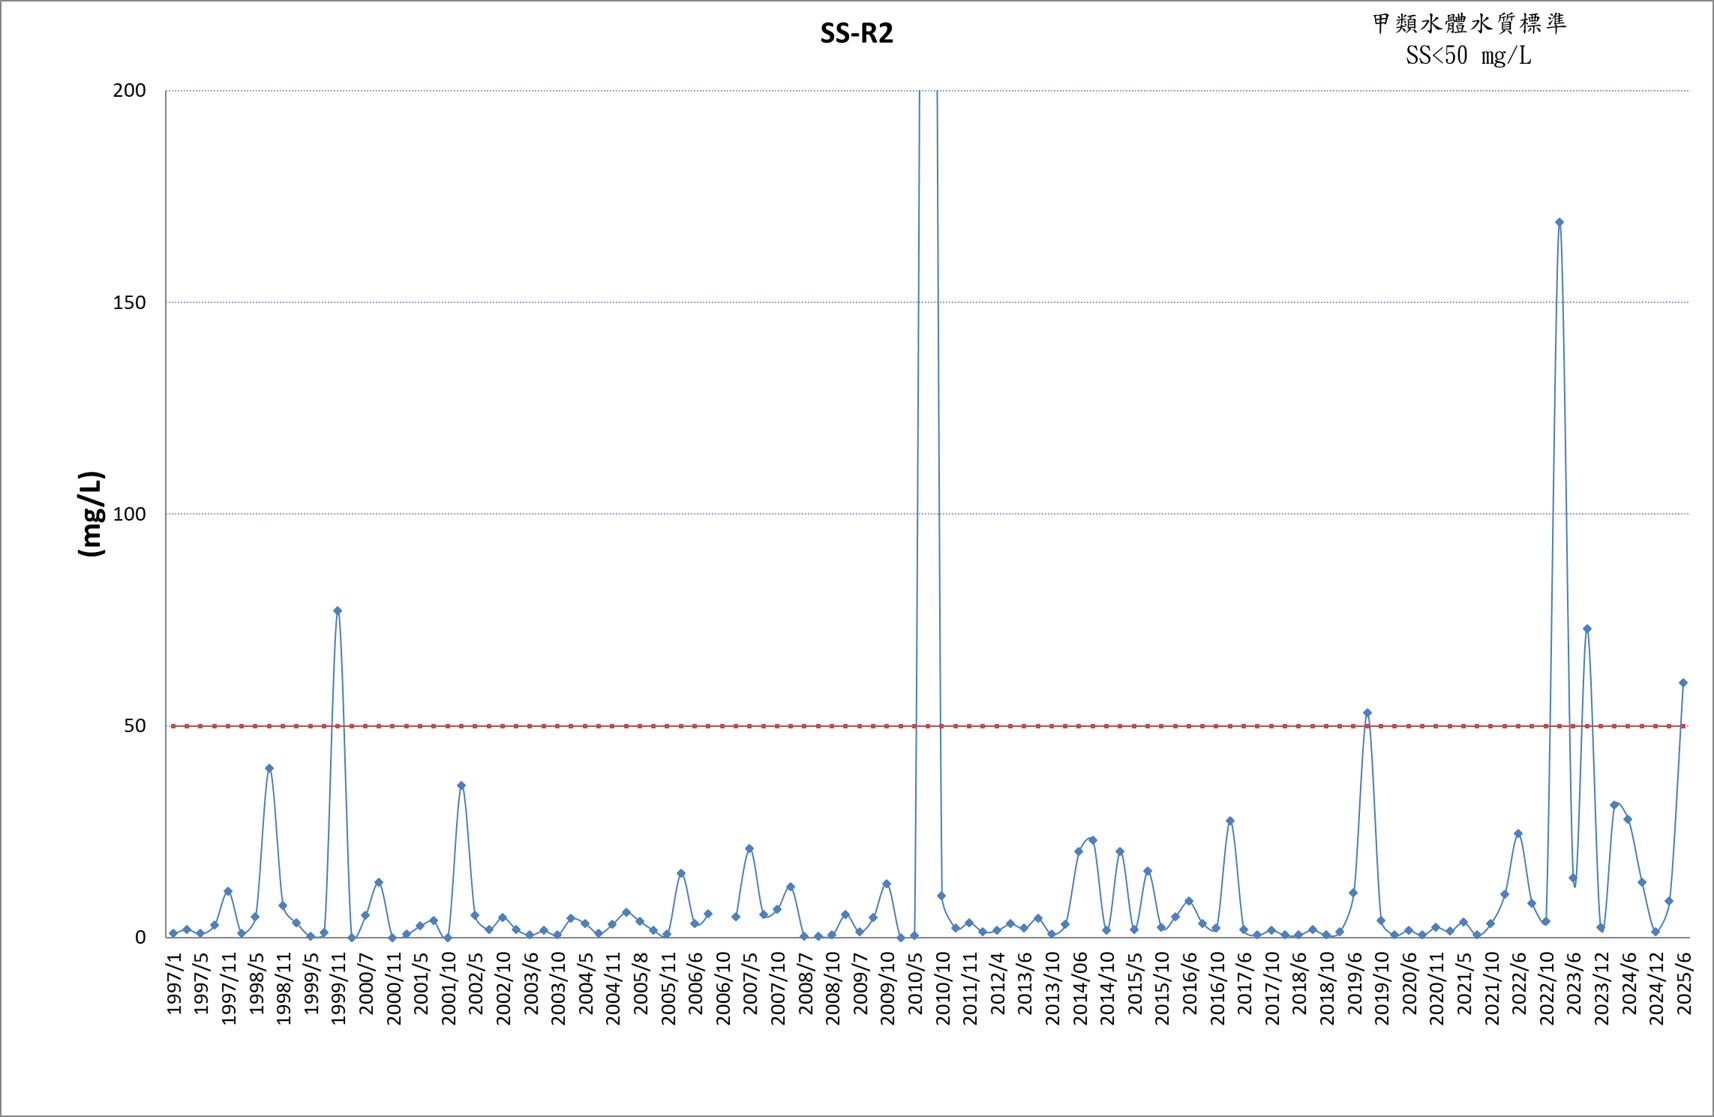Select the 2017 peak marker near 28
1714x1117 pixels.
(x=1230, y=821)
